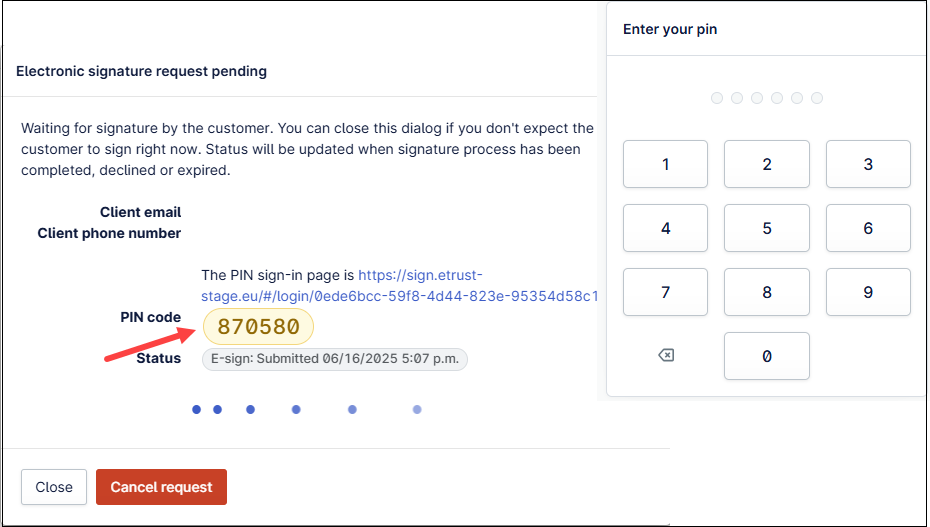
Task: Click the Enter your pin header
Action: 670,30
